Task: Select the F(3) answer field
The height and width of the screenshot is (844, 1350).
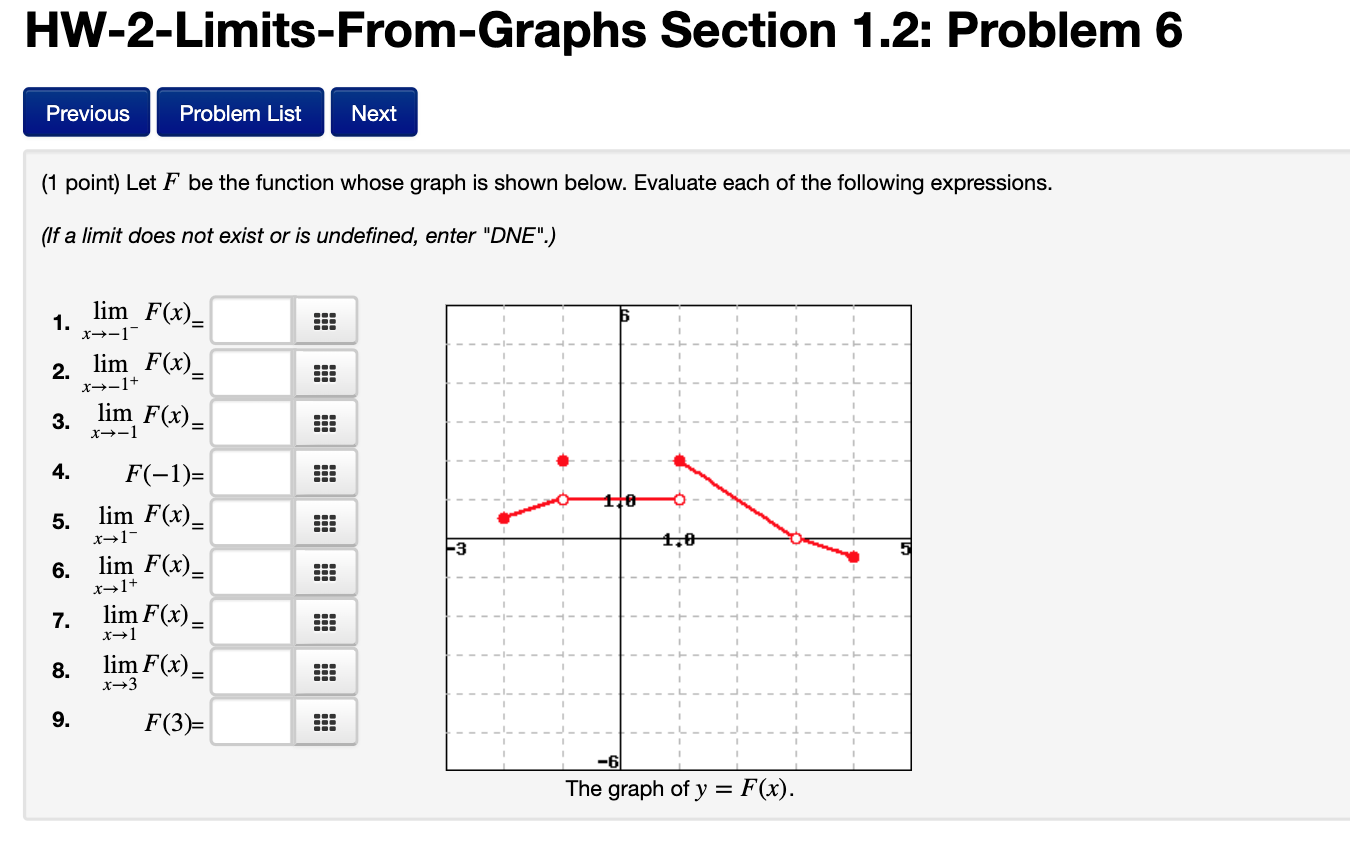Action: coord(251,721)
